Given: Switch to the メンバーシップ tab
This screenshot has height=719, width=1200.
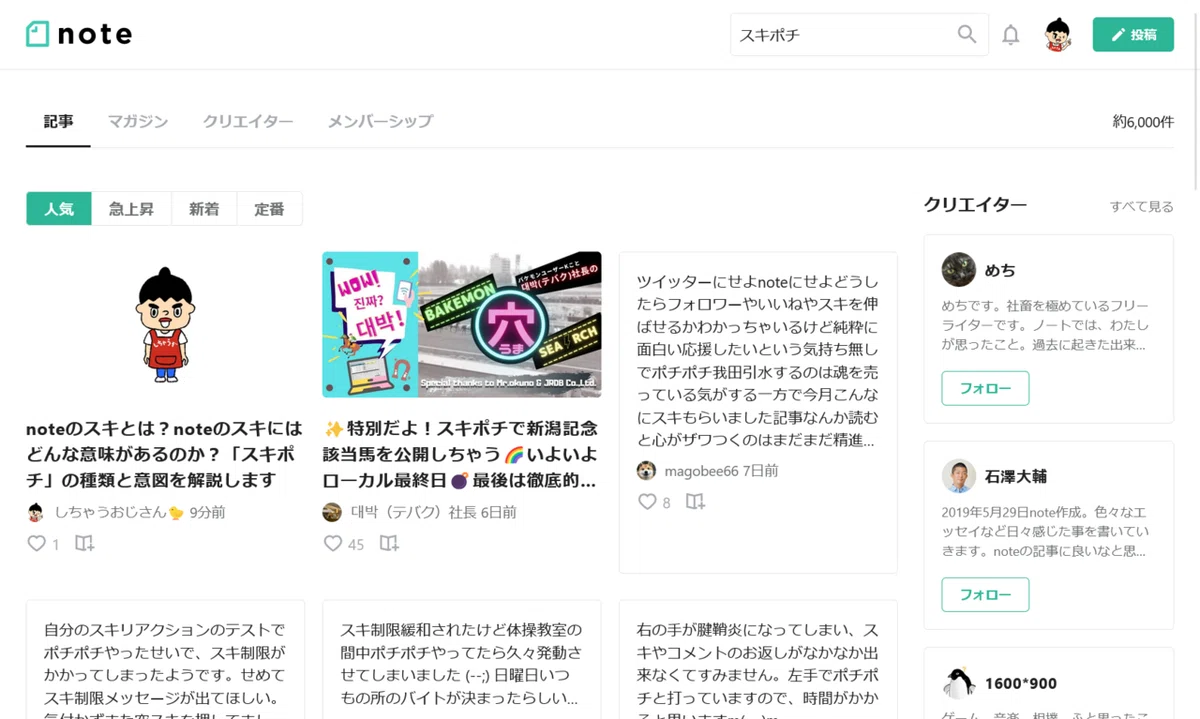Looking at the screenshot, I should [x=380, y=121].
